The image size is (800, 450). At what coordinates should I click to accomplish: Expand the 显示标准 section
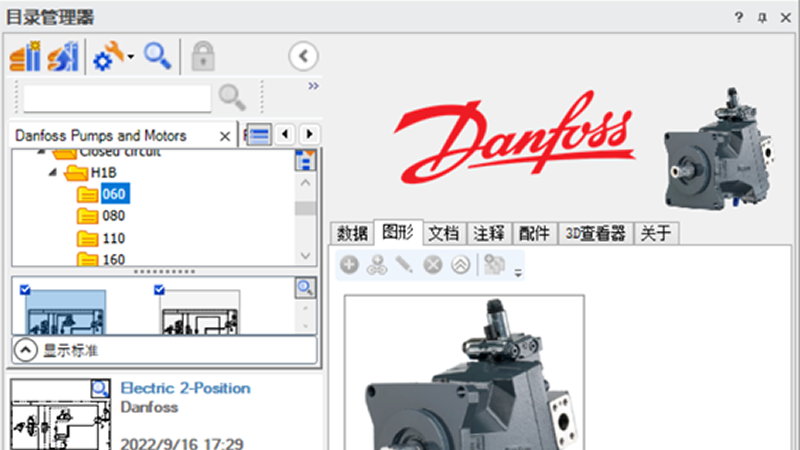click(26, 351)
